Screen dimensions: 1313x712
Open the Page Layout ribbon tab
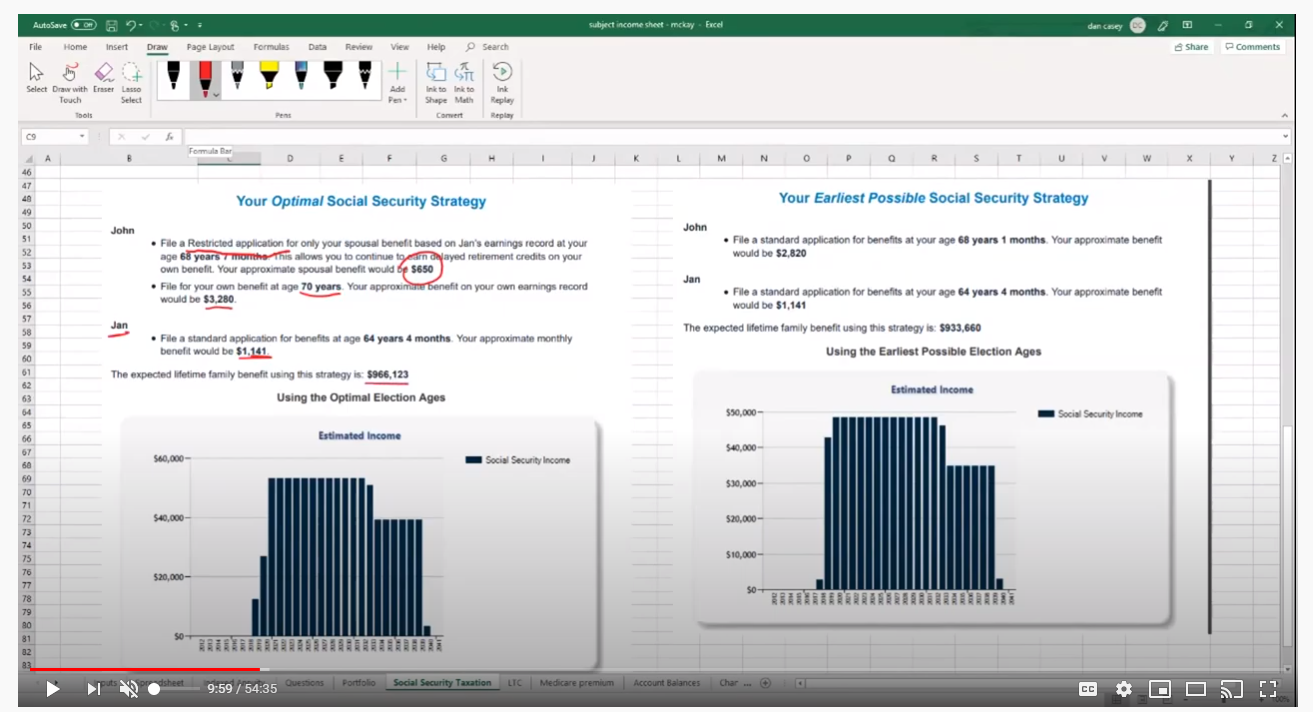[x=210, y=47]
